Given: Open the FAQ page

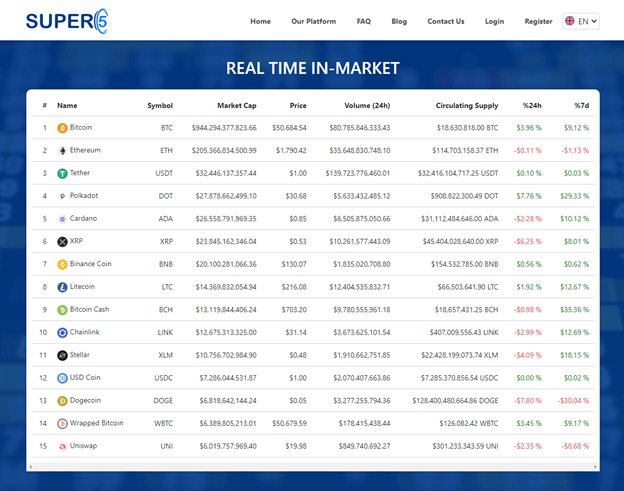Looking at the screenshot, I should tap(364, 21).
